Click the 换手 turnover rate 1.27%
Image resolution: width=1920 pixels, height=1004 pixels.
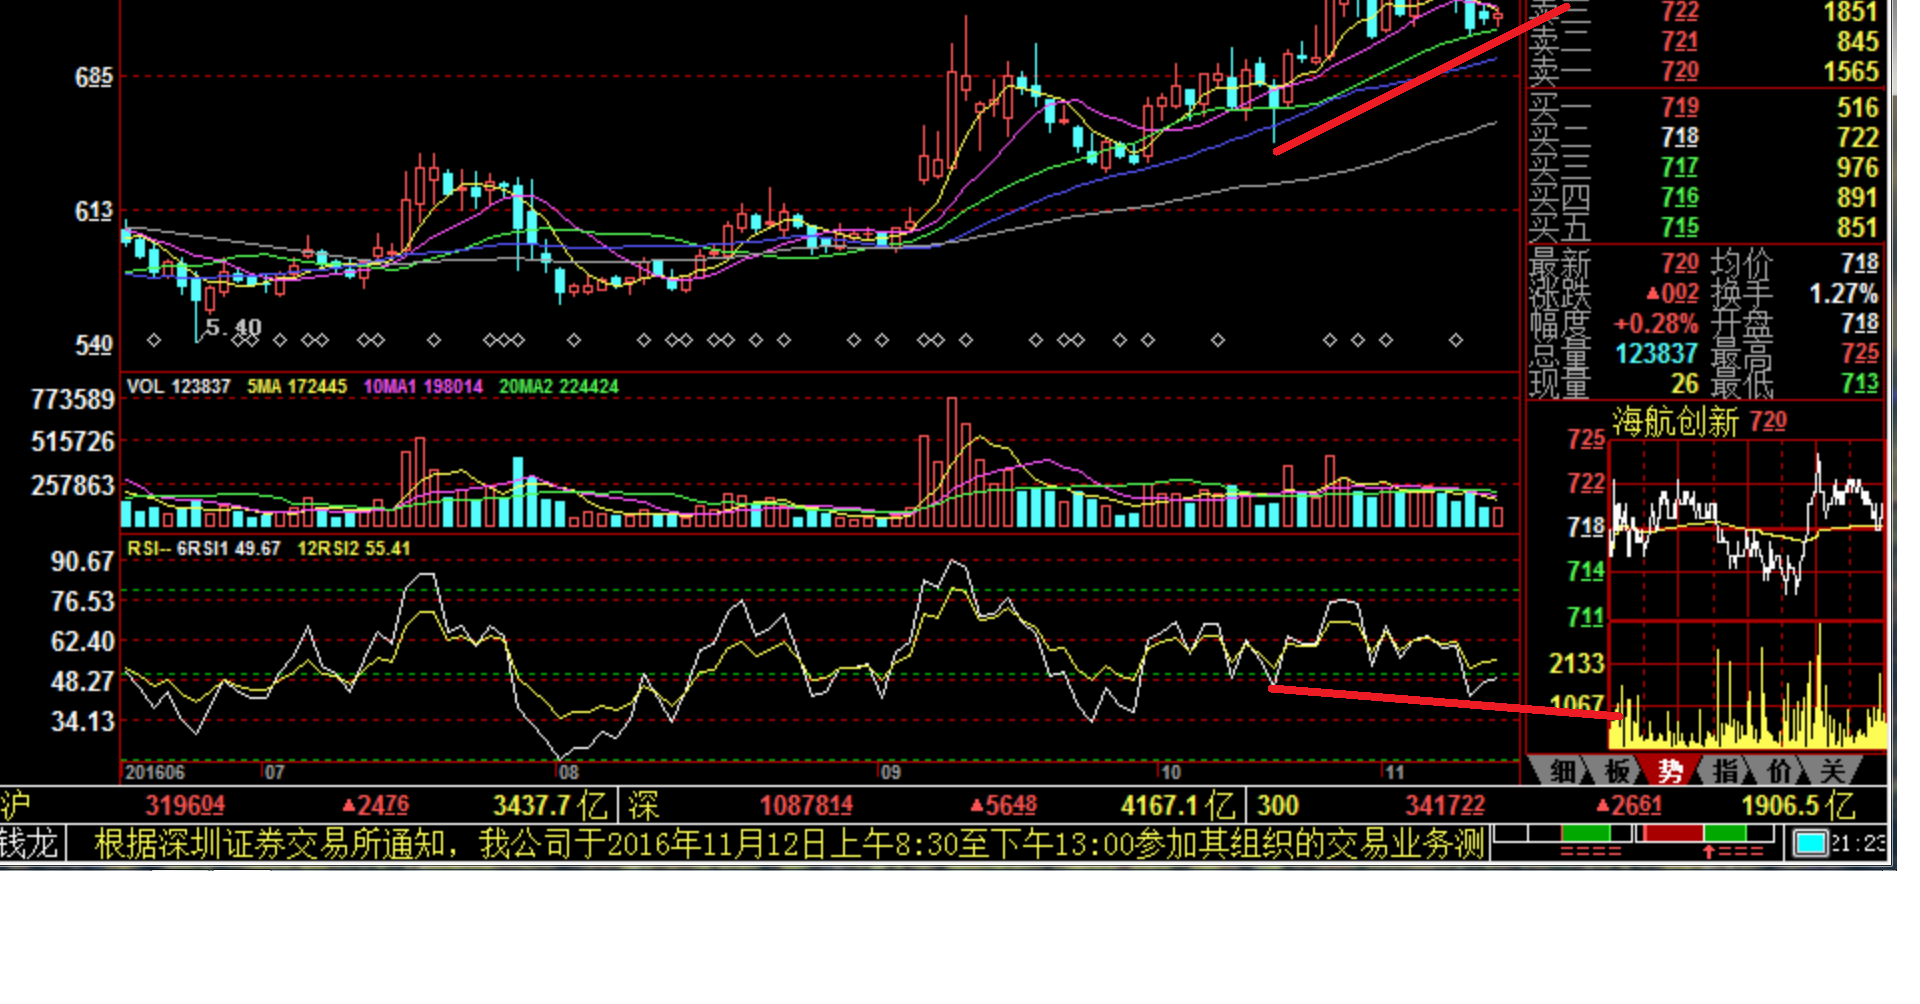click(x=1844, y=294)
